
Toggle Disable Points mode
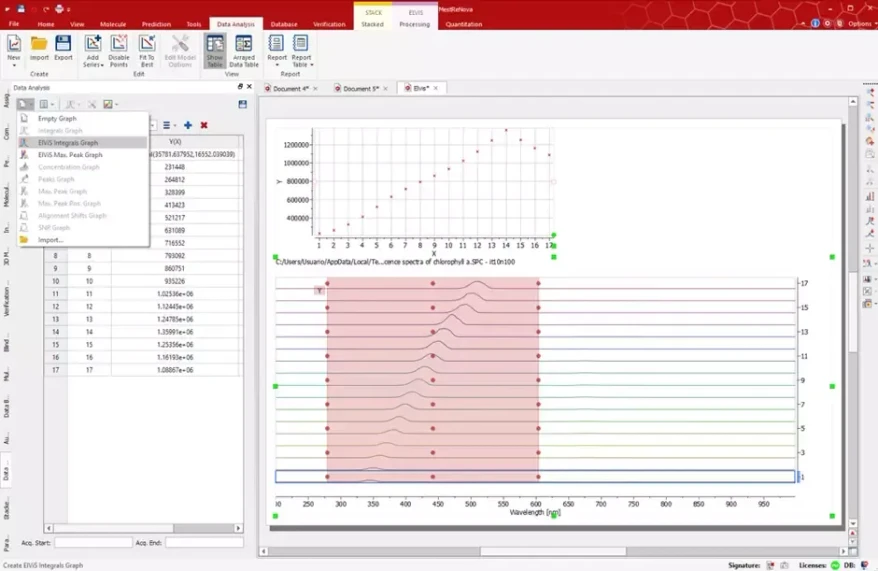(x=119, y=51)
